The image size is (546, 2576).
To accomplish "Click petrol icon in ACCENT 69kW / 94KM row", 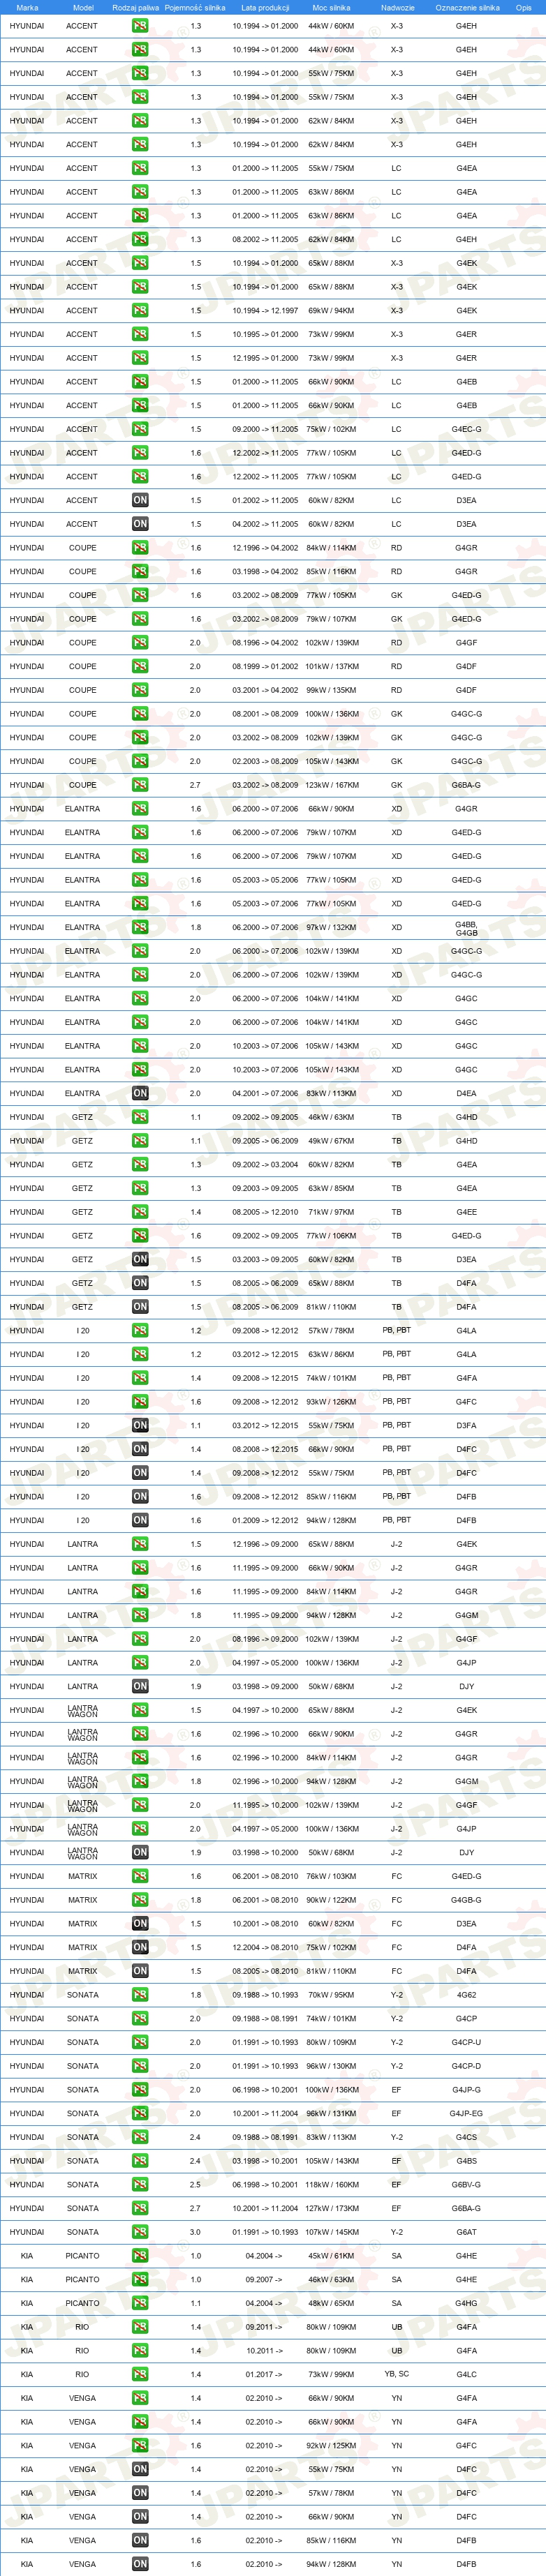I will click(140, 310).
